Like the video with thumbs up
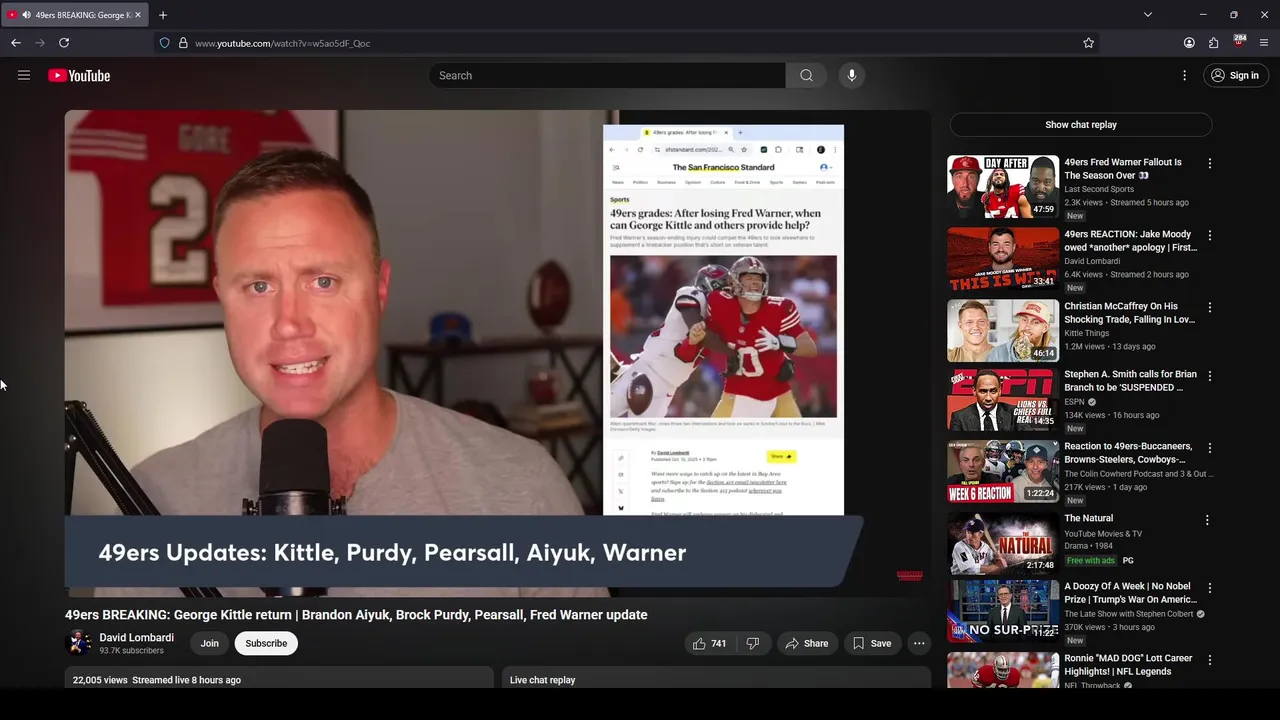1280x720 pixels. coord(709,644)
